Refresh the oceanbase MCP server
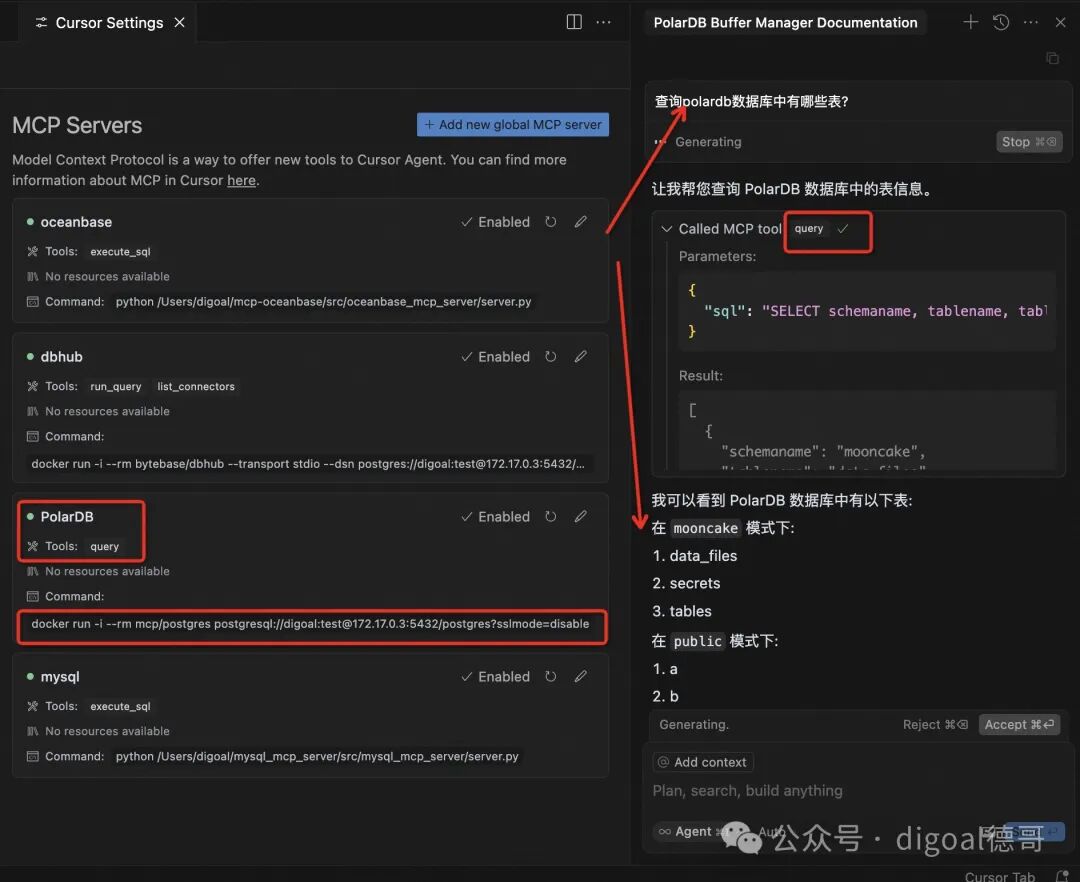 coord(550,222)
